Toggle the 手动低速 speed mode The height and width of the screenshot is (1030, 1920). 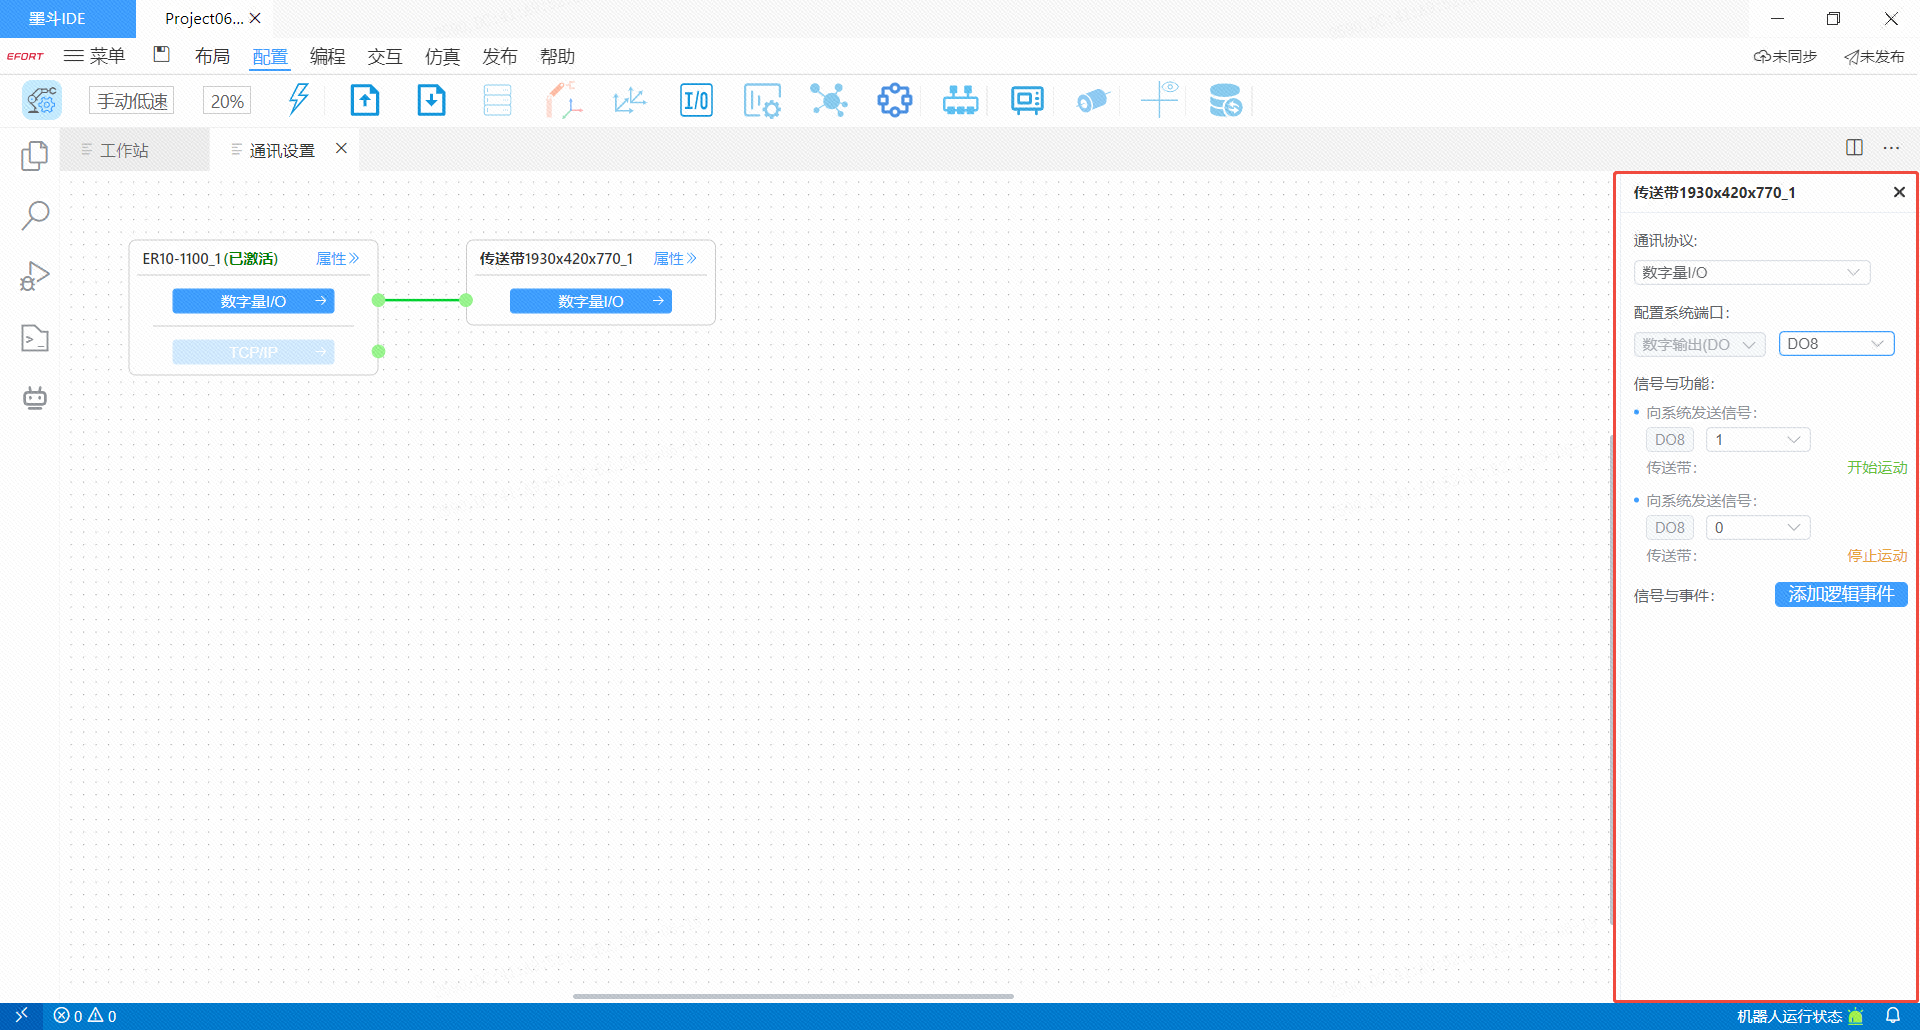(132, 101)
